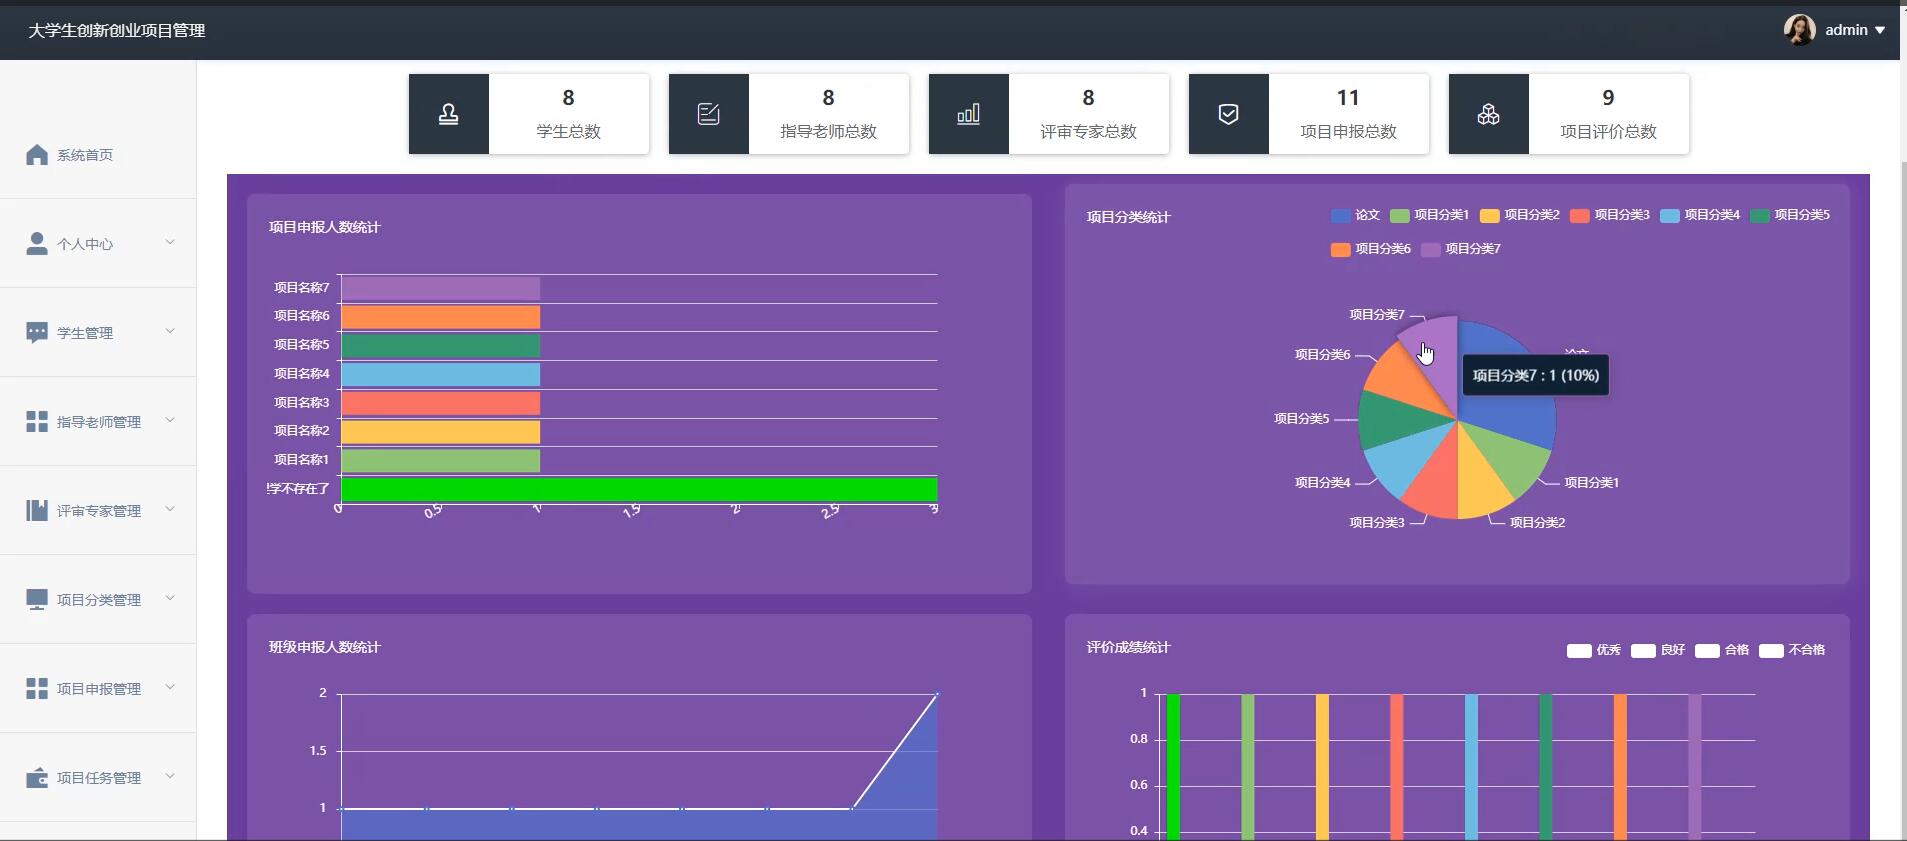Open the 指导老师管理 menu item
Viewport: 1907px width, 841px height.
98,422
